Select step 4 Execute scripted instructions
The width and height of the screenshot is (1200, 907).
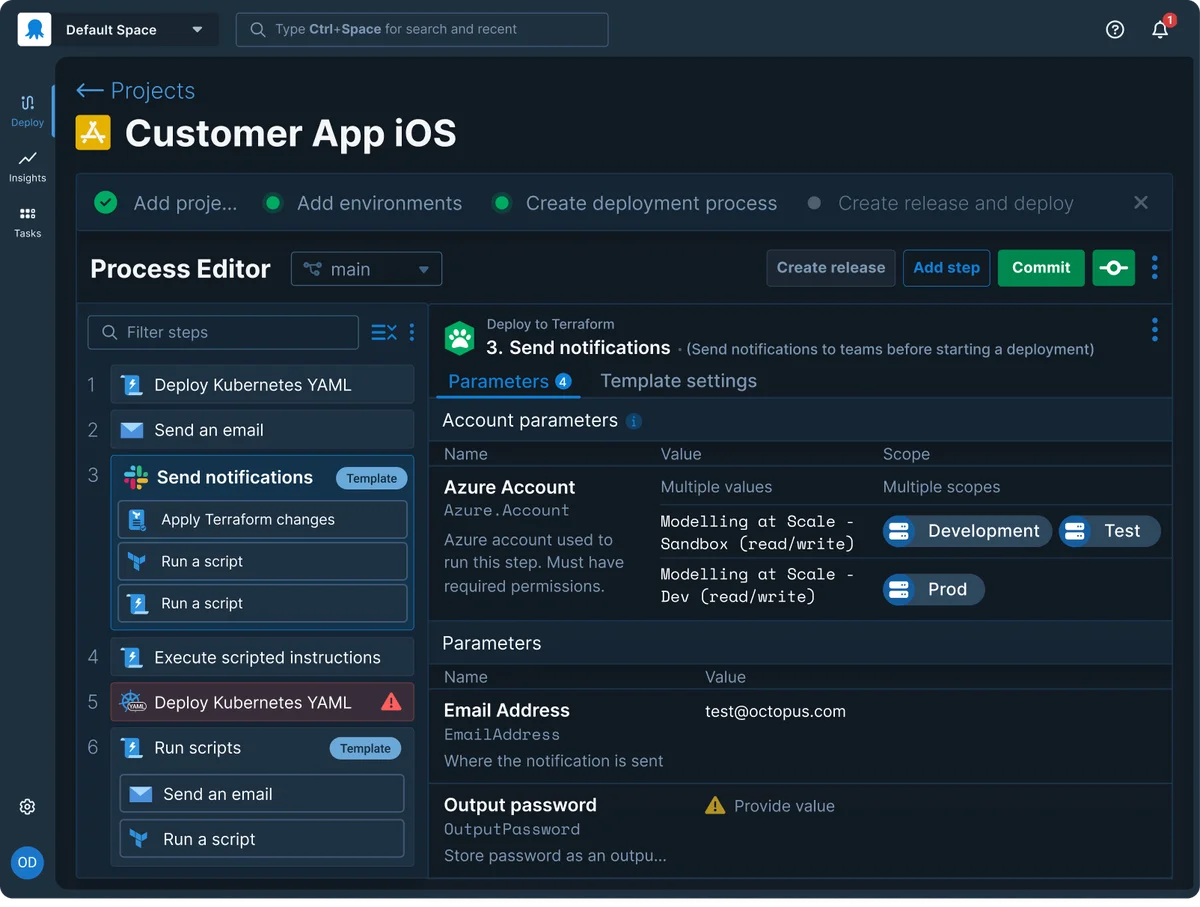(x=262, y=657)
